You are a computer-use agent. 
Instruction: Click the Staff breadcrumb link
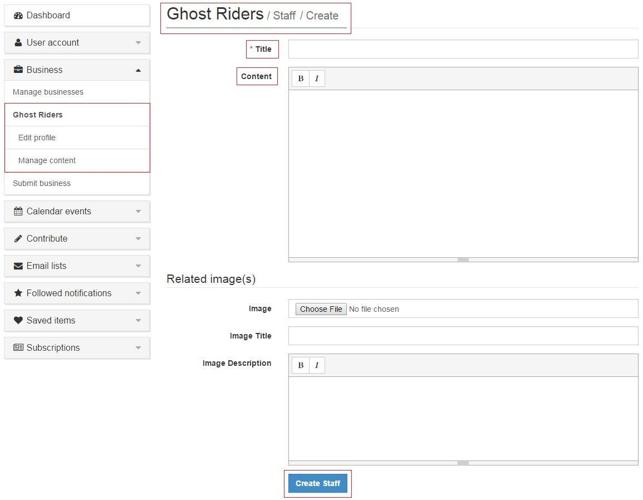pyautogui.click(x=284, y=16)
